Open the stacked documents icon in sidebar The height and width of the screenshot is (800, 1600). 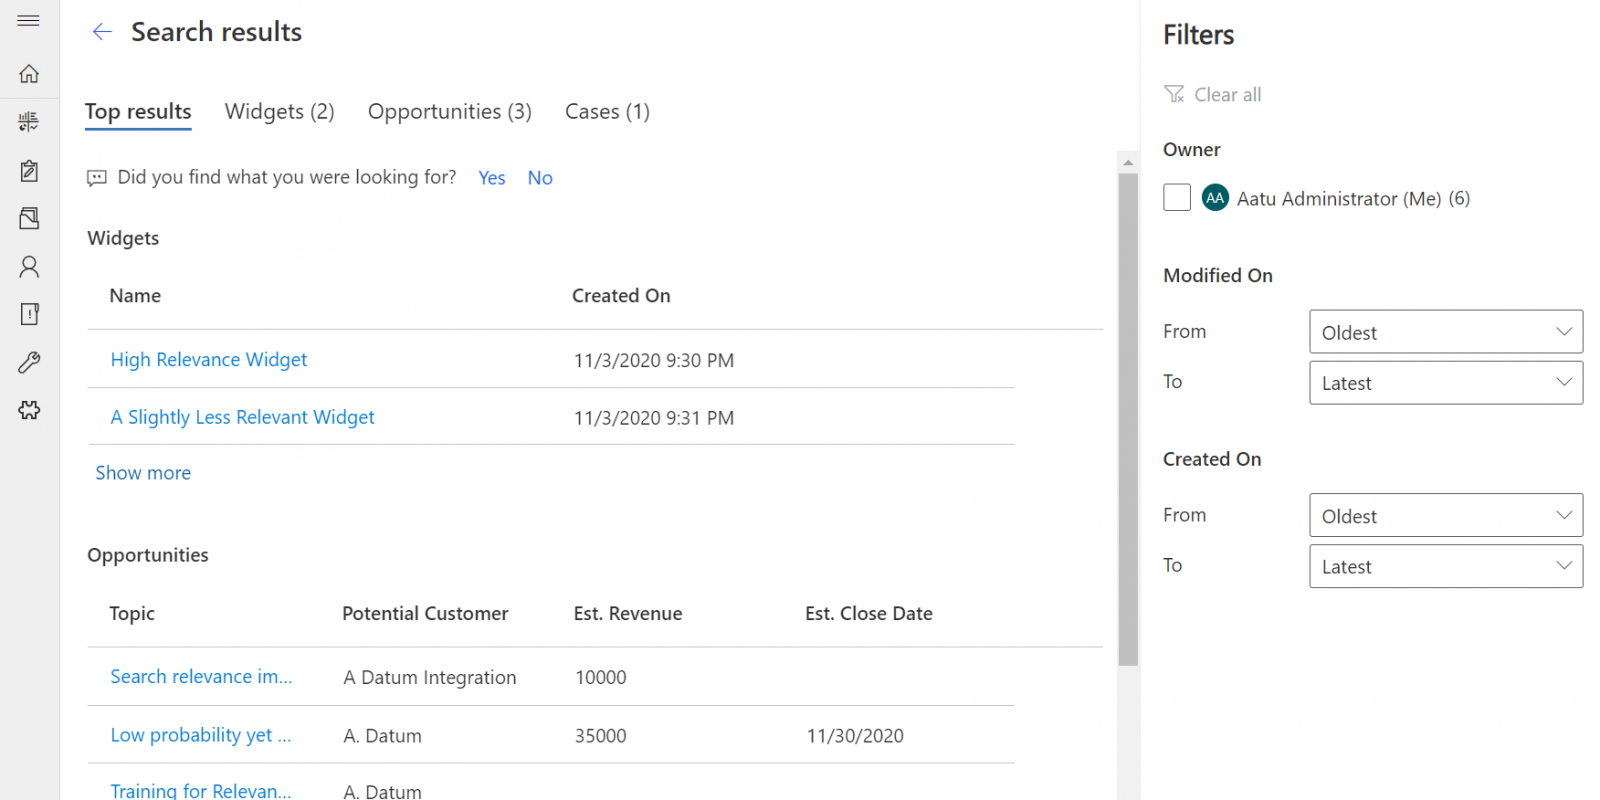coord(29,218)
